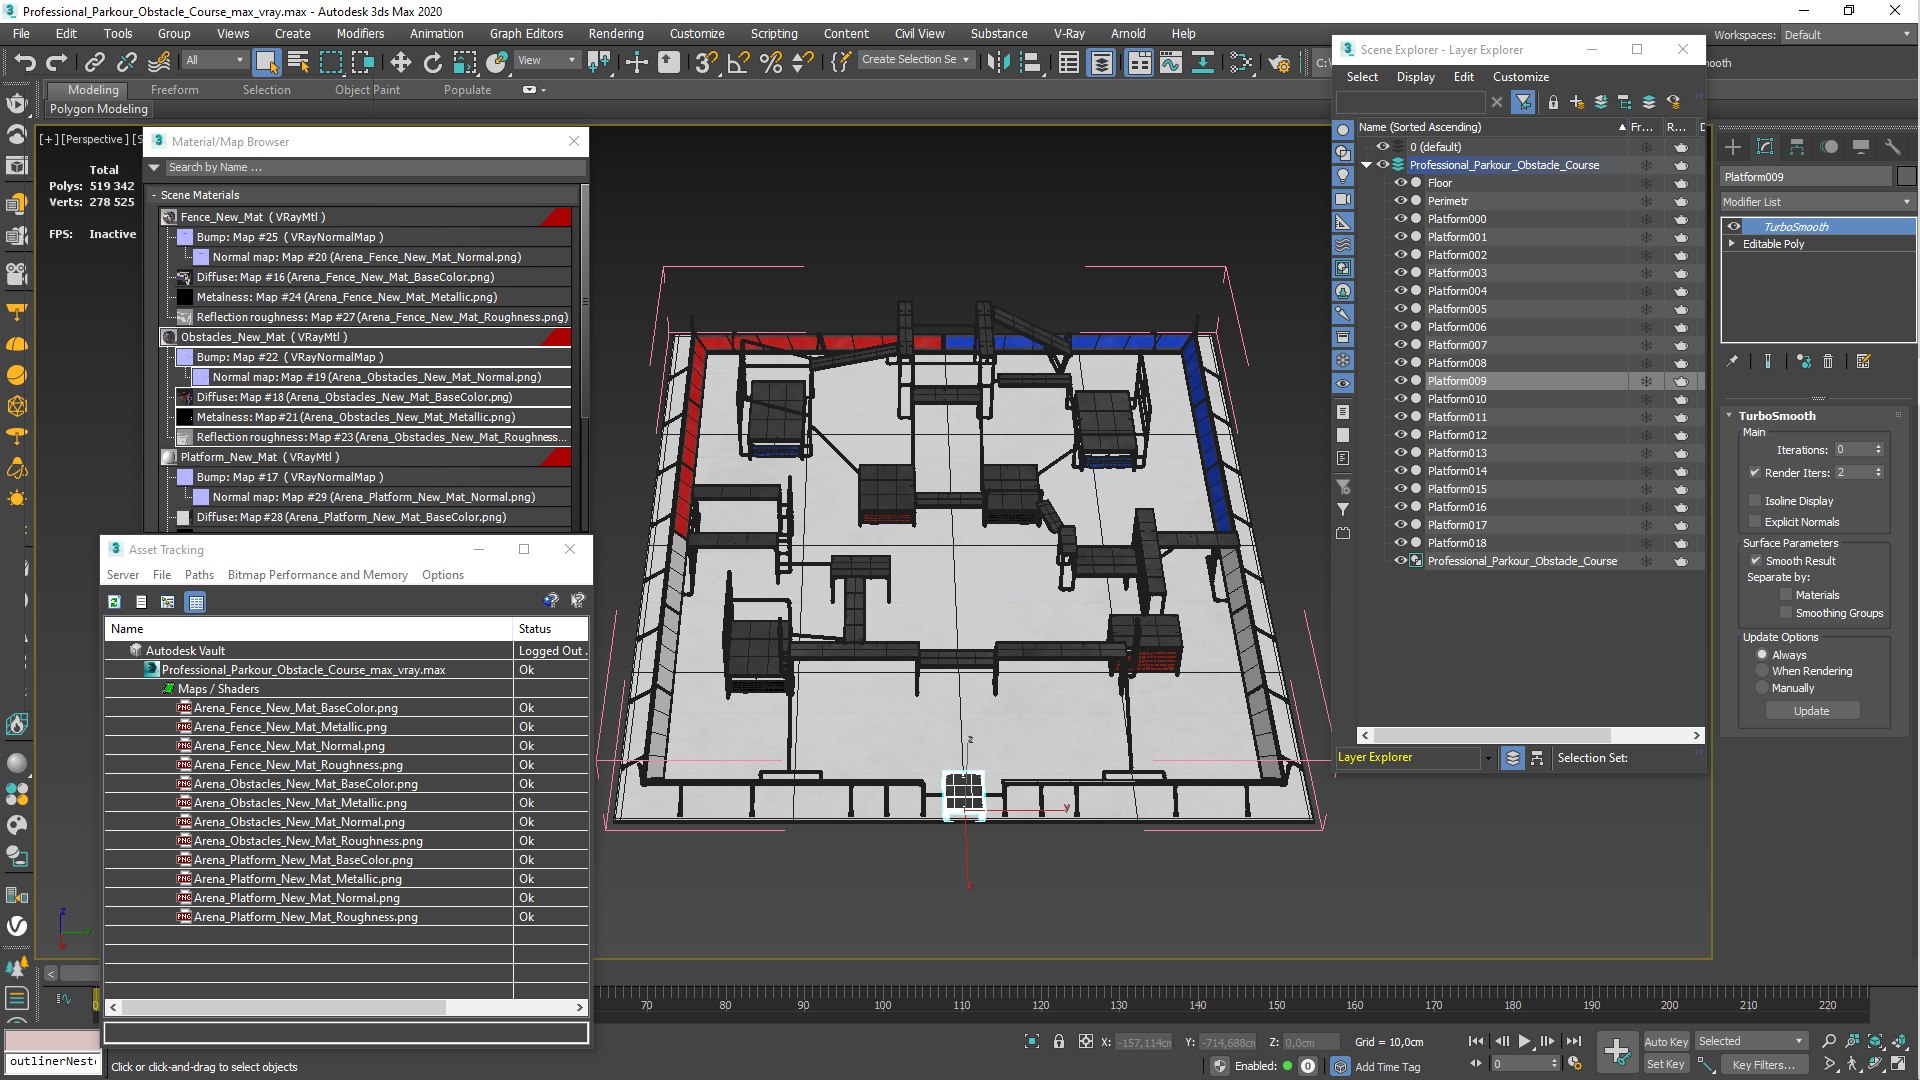Open the Modifier List dropdown
1920x1080 pixels.
[x=1817, y=202]
